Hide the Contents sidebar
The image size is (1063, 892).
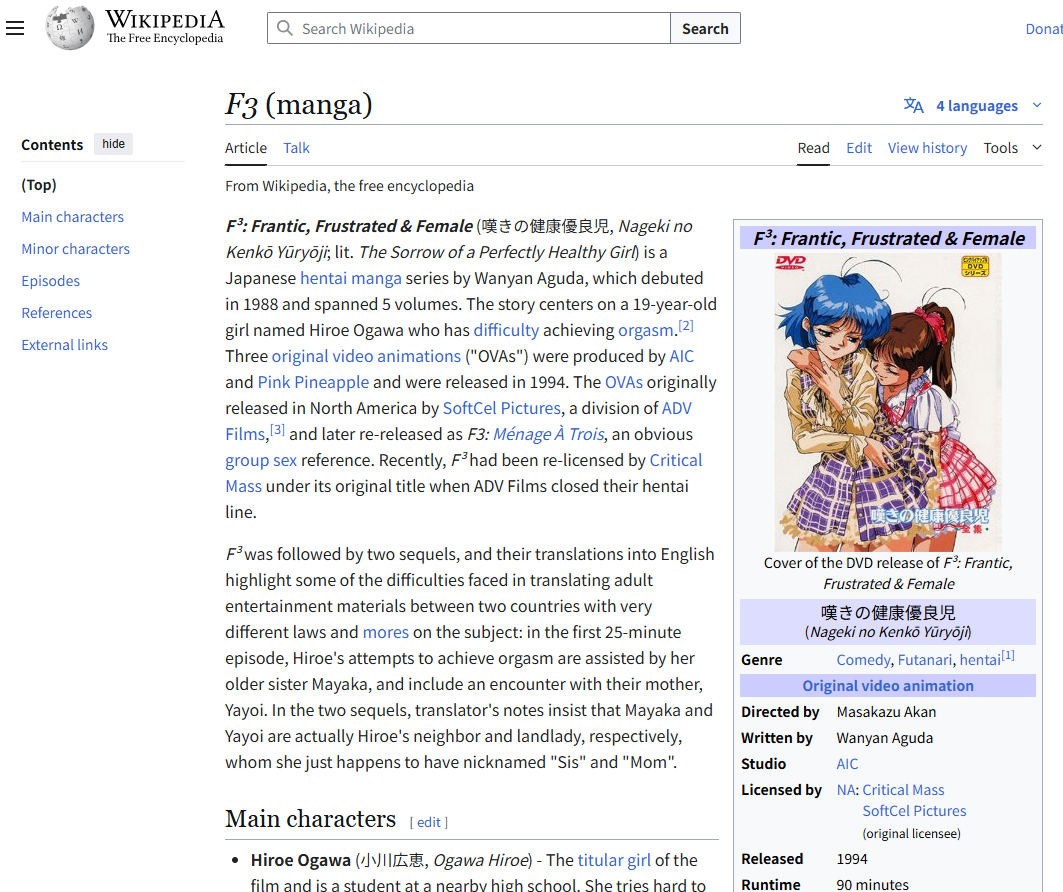click(x=113, y=144)
